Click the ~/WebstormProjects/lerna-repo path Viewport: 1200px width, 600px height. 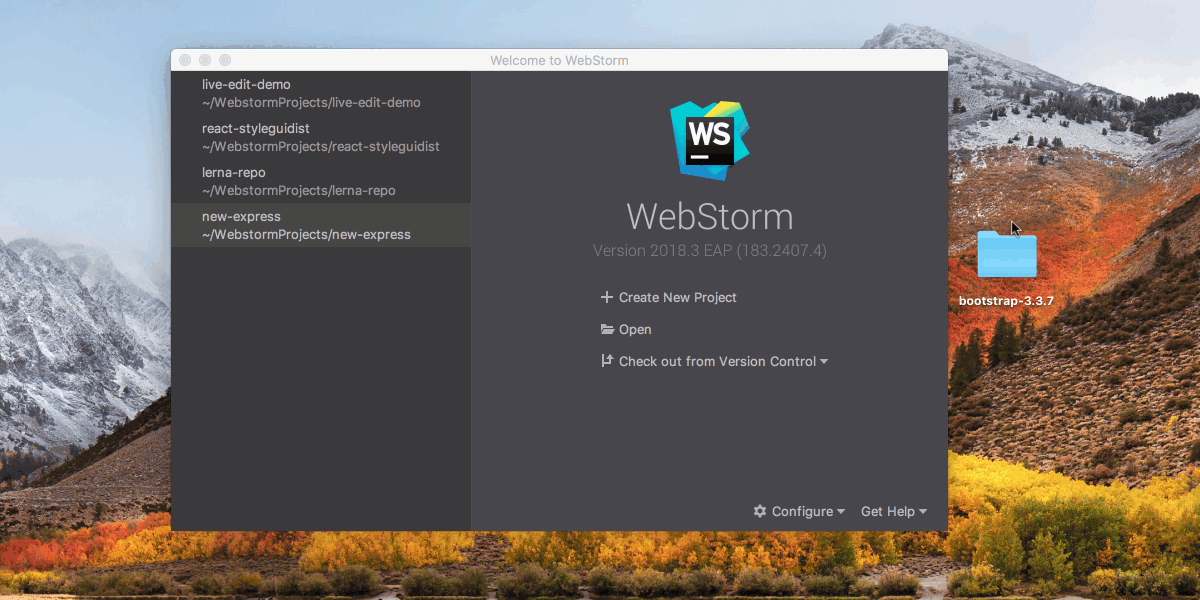299,191
